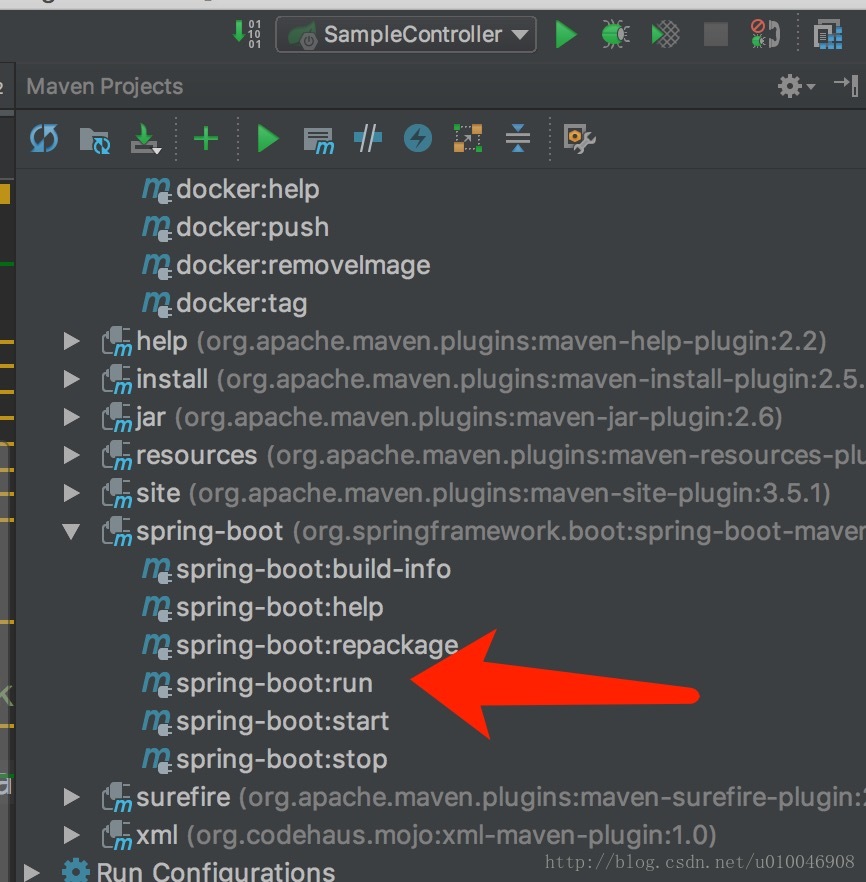Reimport all Maven projects
The height and width of the screenshot is (882, 866).
(44, 138)
